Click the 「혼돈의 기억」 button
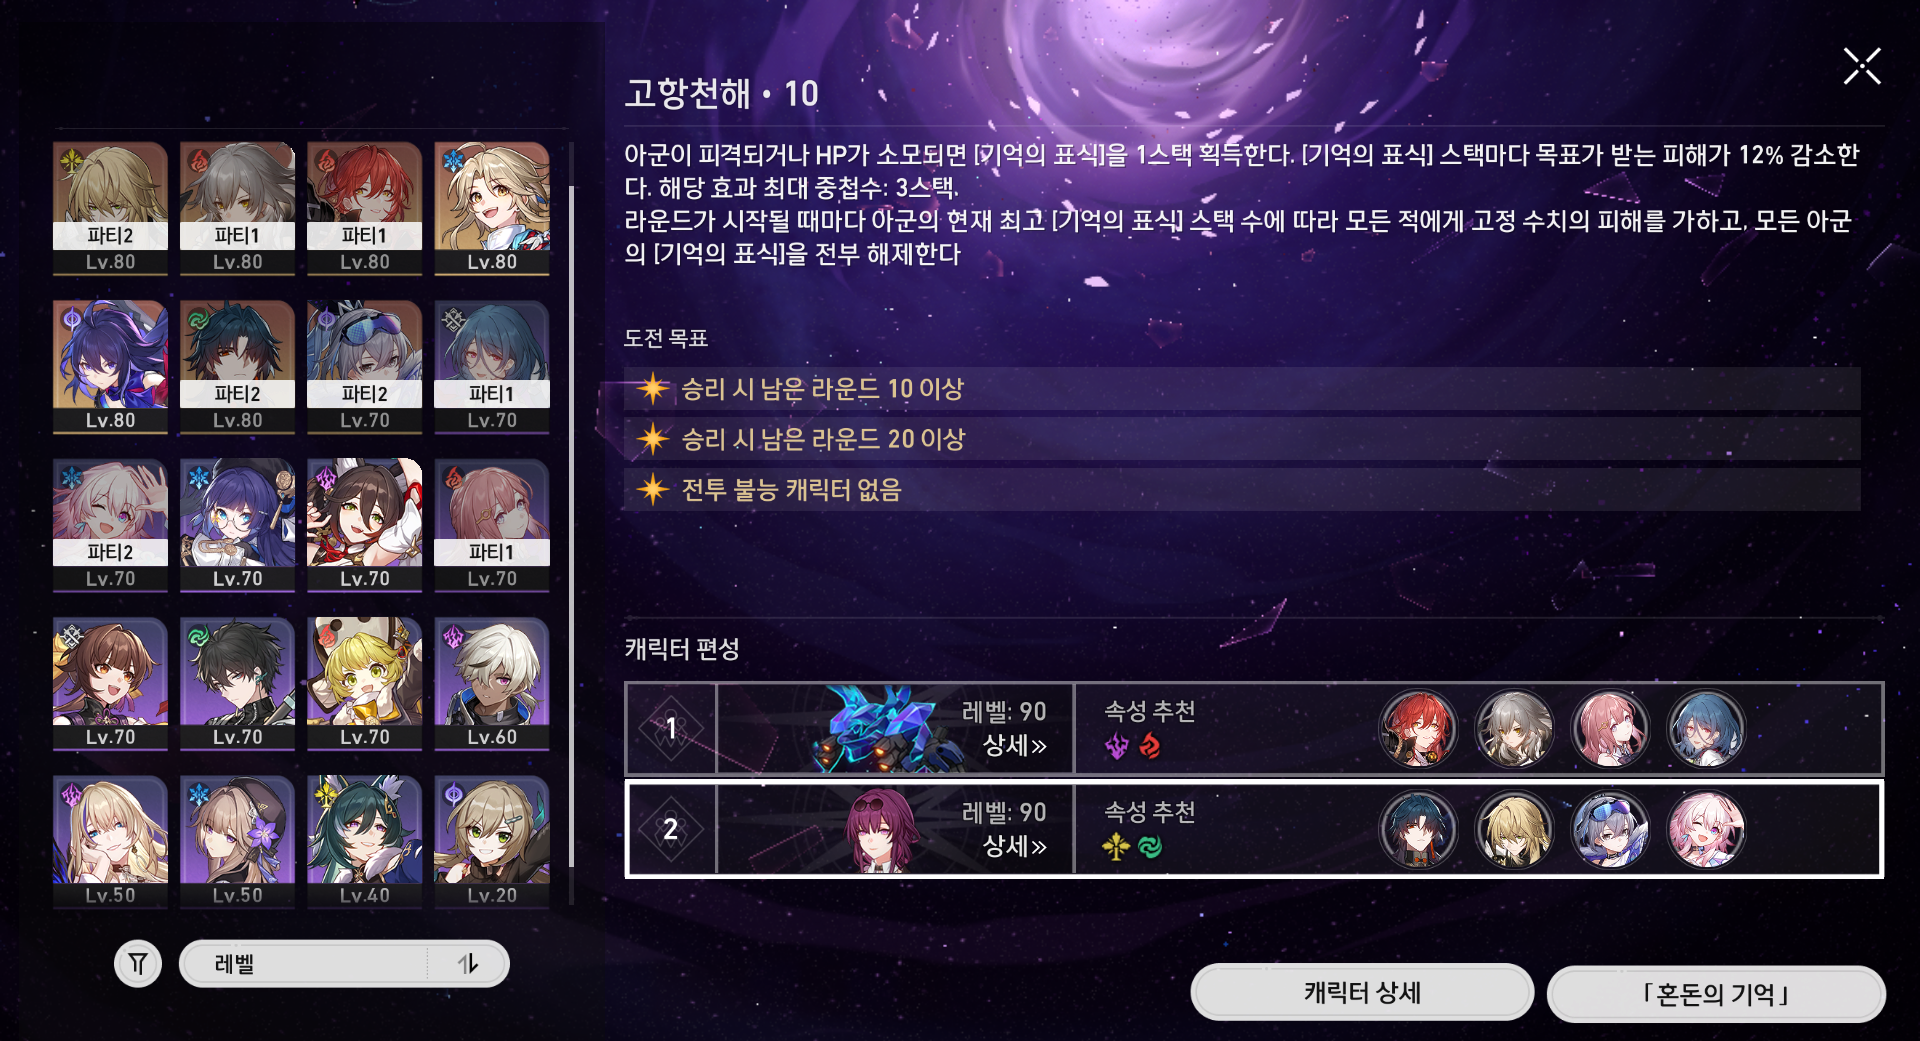The width and height of the screenshot is (1920, 1041). [1716, 994]
